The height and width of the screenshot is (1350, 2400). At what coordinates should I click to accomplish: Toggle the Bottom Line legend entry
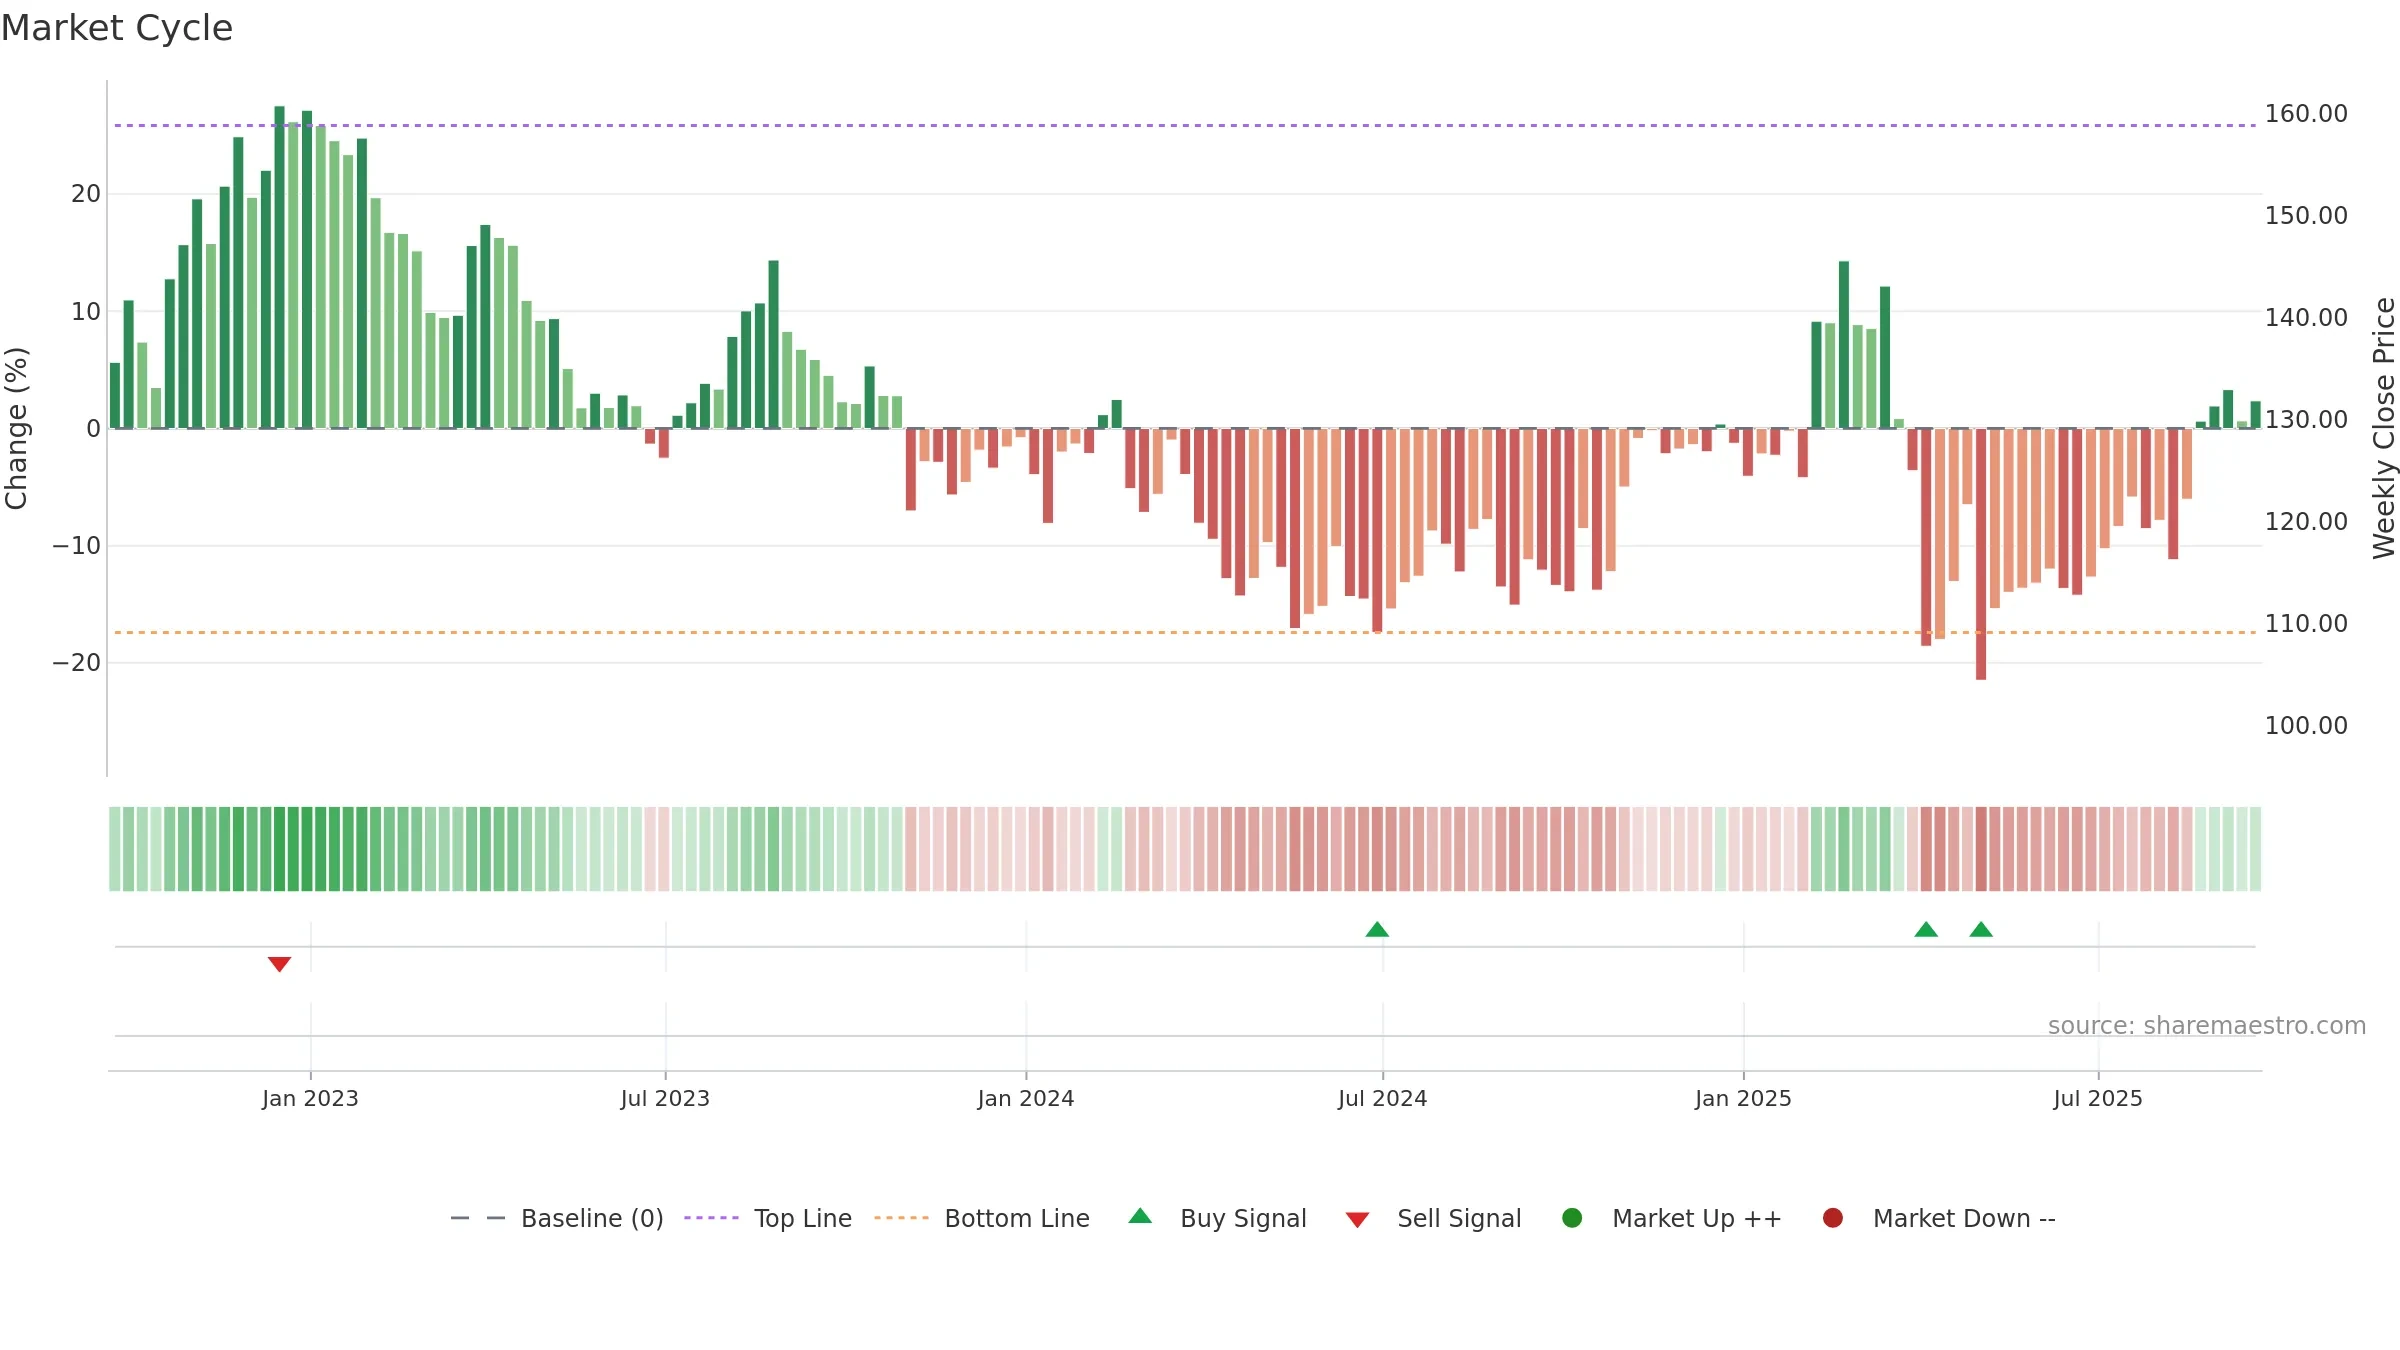click(982, 1218)
